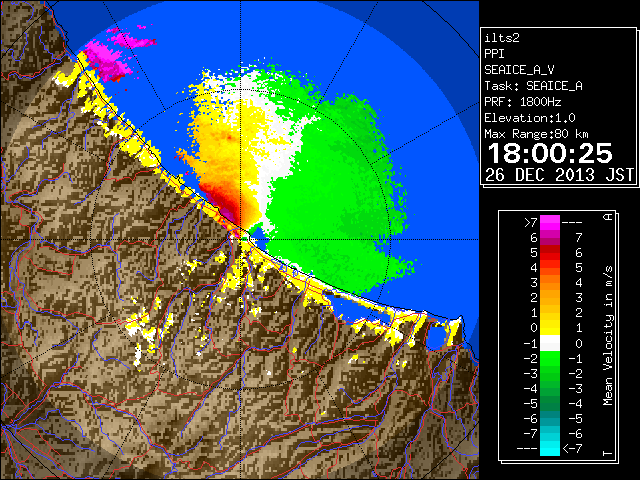Click the white zero-velocity legend swatch
640x480 pixels.
click(x=550, y=343)
